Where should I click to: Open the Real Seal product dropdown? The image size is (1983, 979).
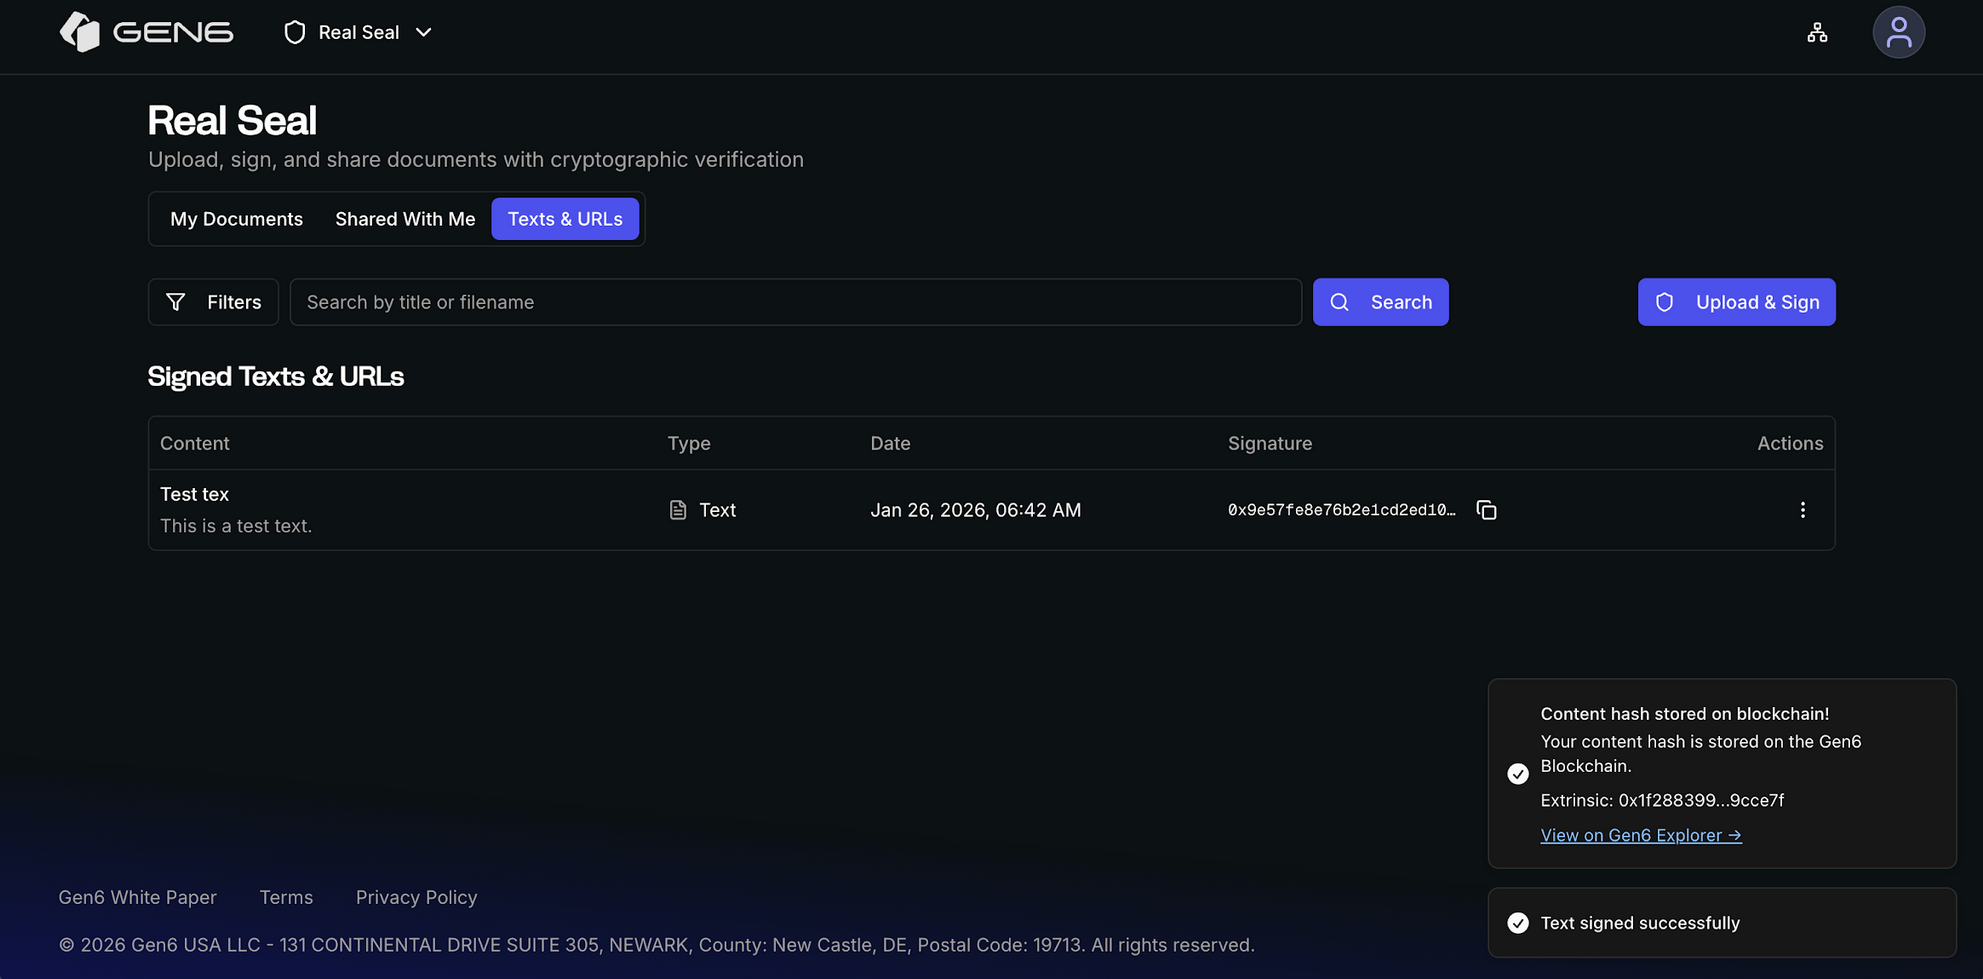click(x=358, y=32)
